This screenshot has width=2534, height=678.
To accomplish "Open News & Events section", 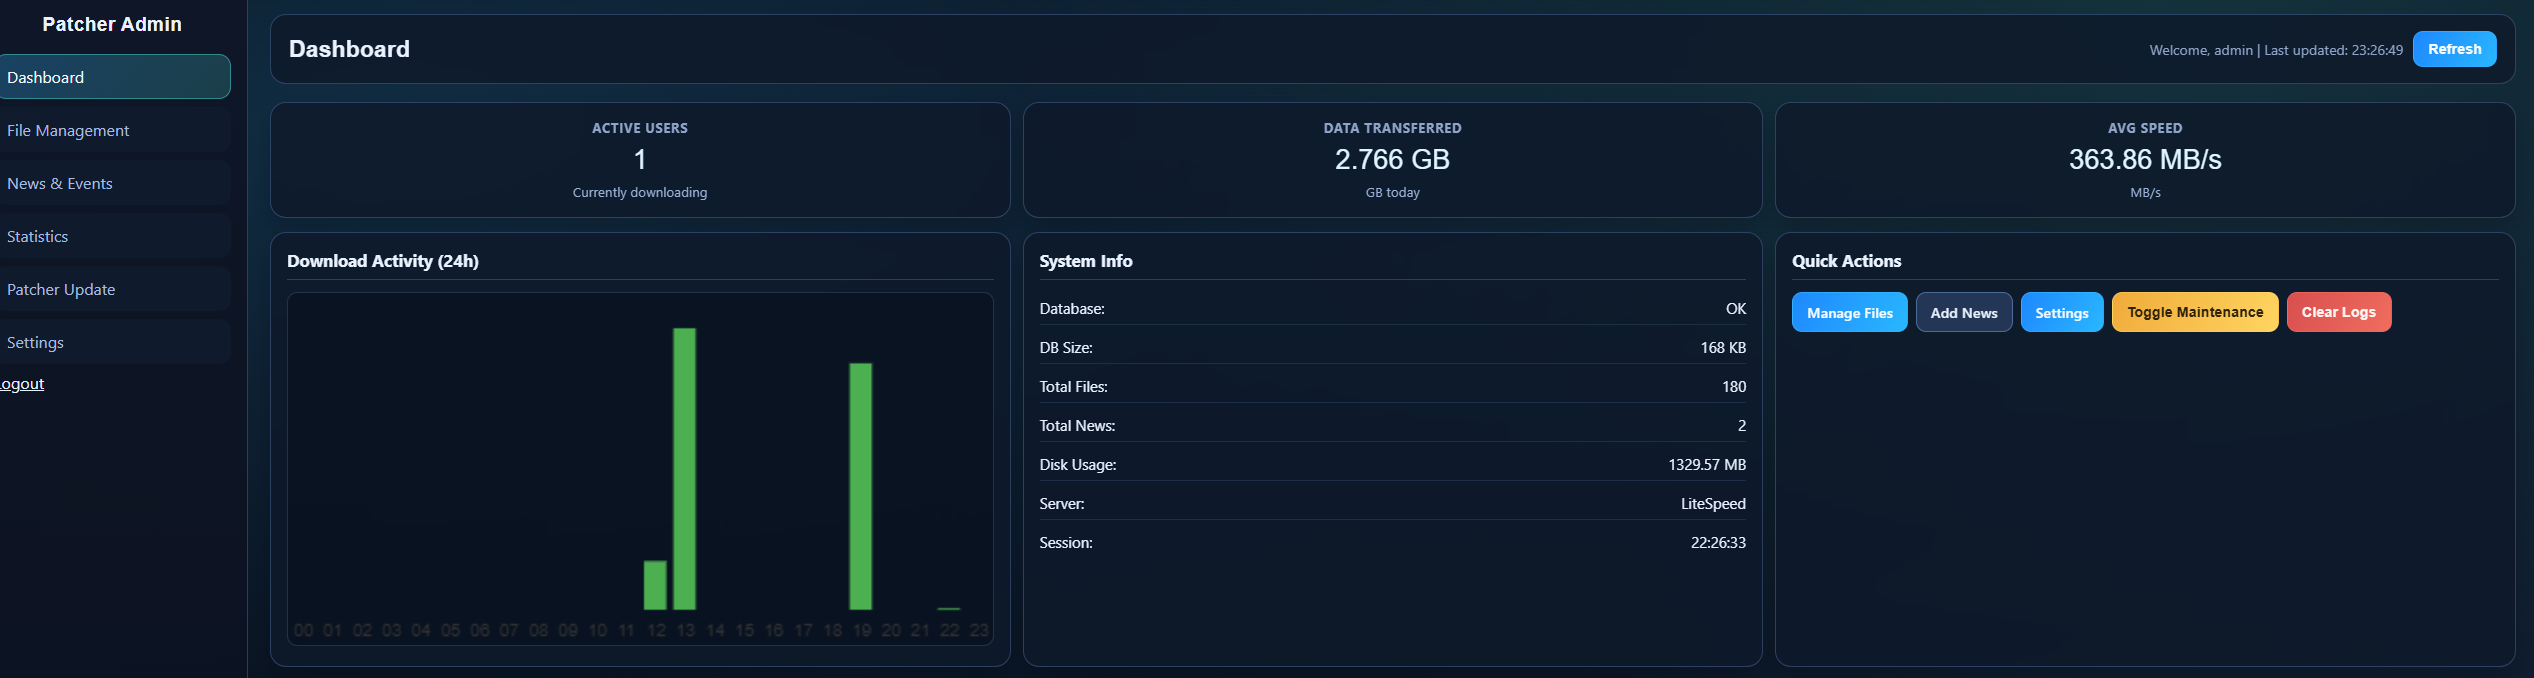I will [115, 183].
